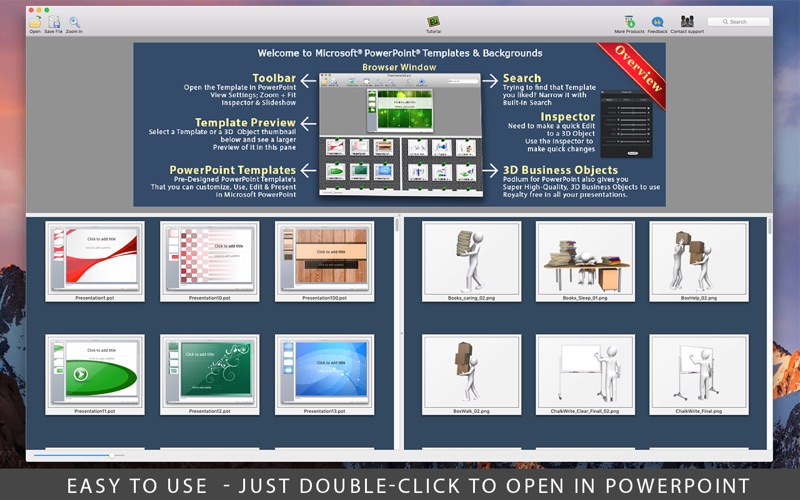The height and width of the screenshot is (500, 800).
Task: Open the Tutorial icon in toolbar
Action: [434, 22]
